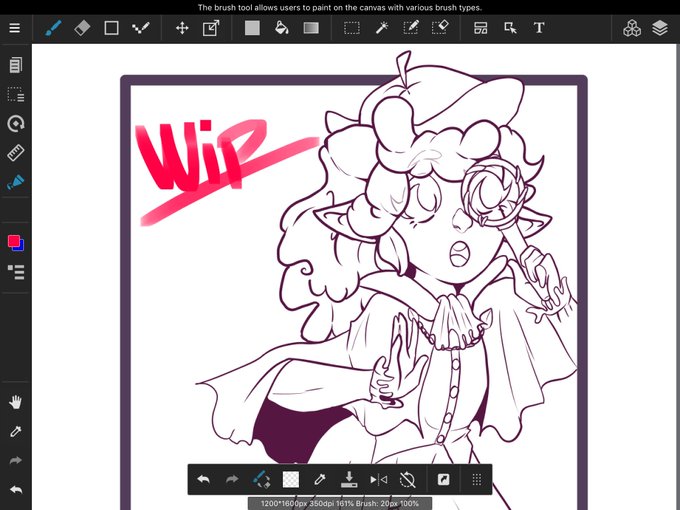
Task: Select the Gradient tool
Action: click(311, 28)
